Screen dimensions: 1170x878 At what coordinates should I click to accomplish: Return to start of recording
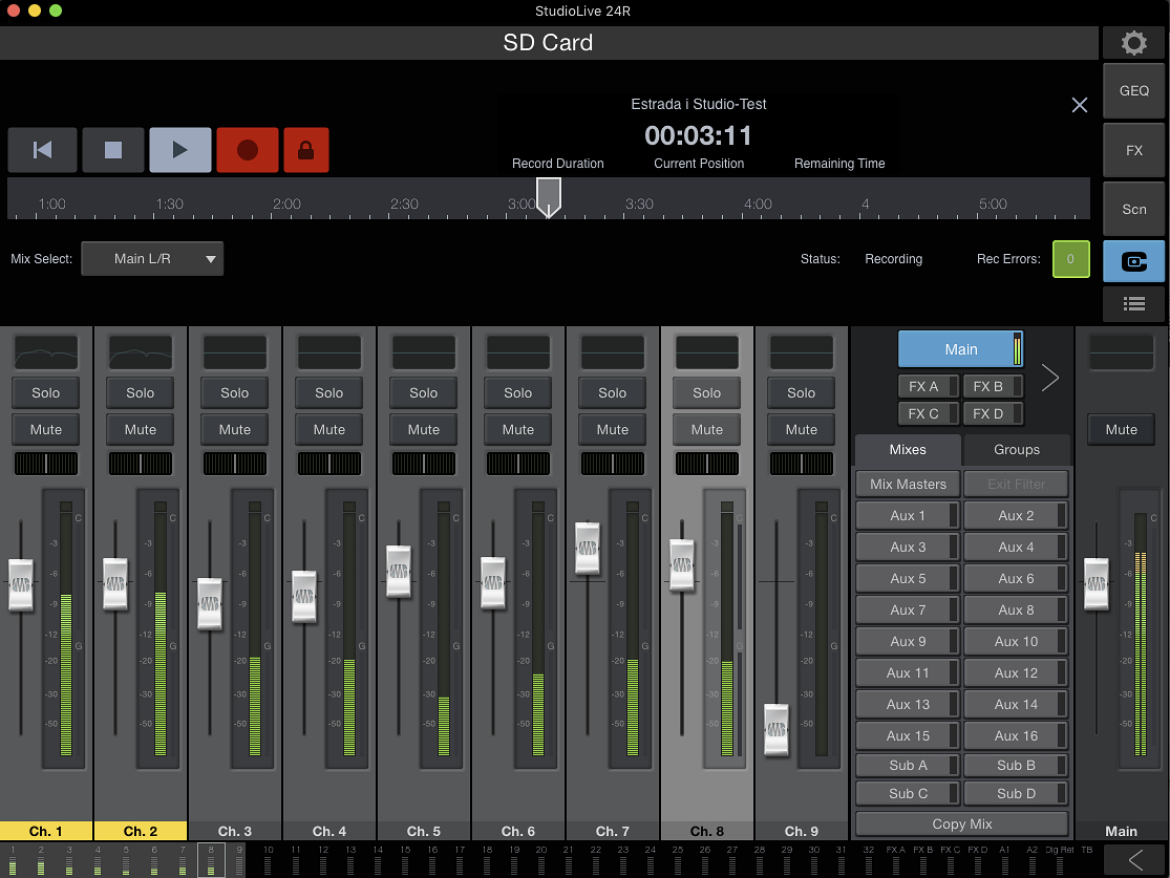[43, 150]
